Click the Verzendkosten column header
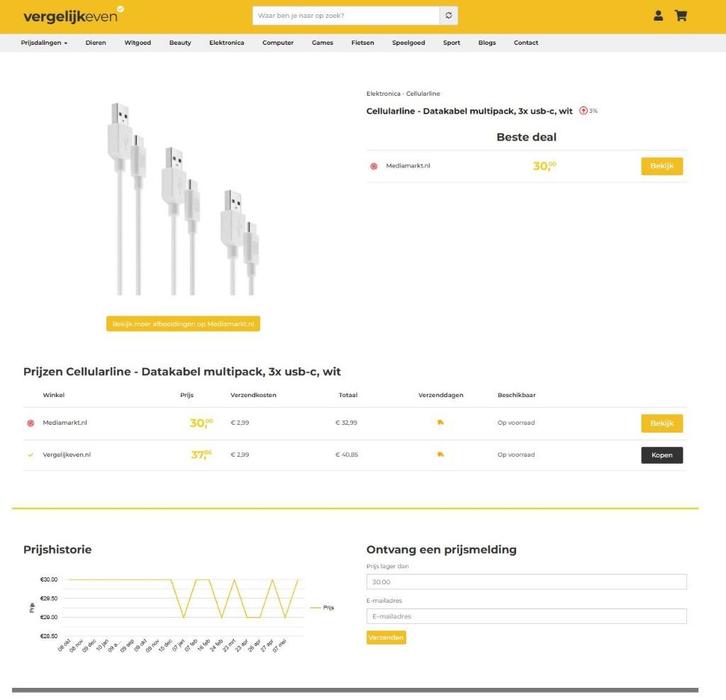Viewport: 726px width, 700px height. point(253,395)
